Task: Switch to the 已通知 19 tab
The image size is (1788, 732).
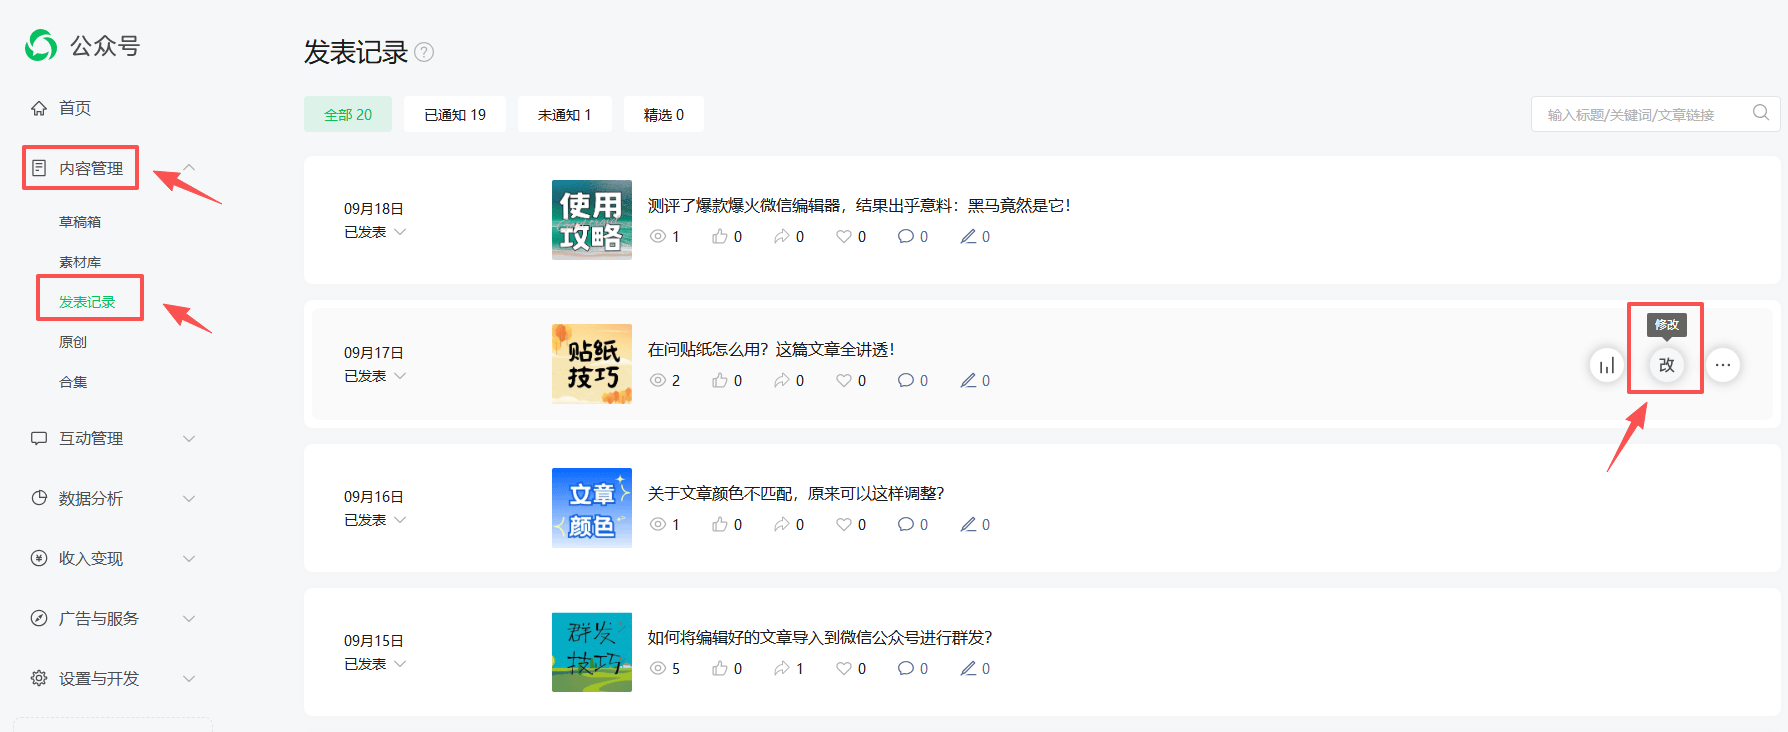Action: (455, 115)
